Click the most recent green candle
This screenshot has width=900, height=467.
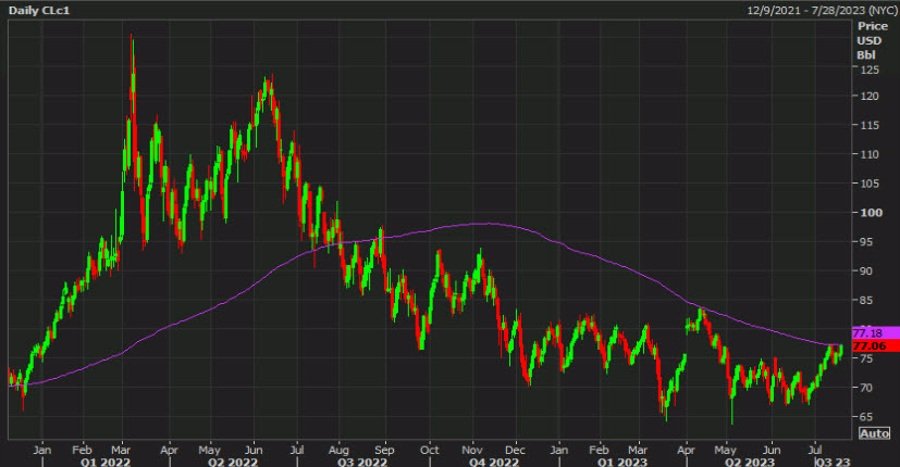coord(841,348)
